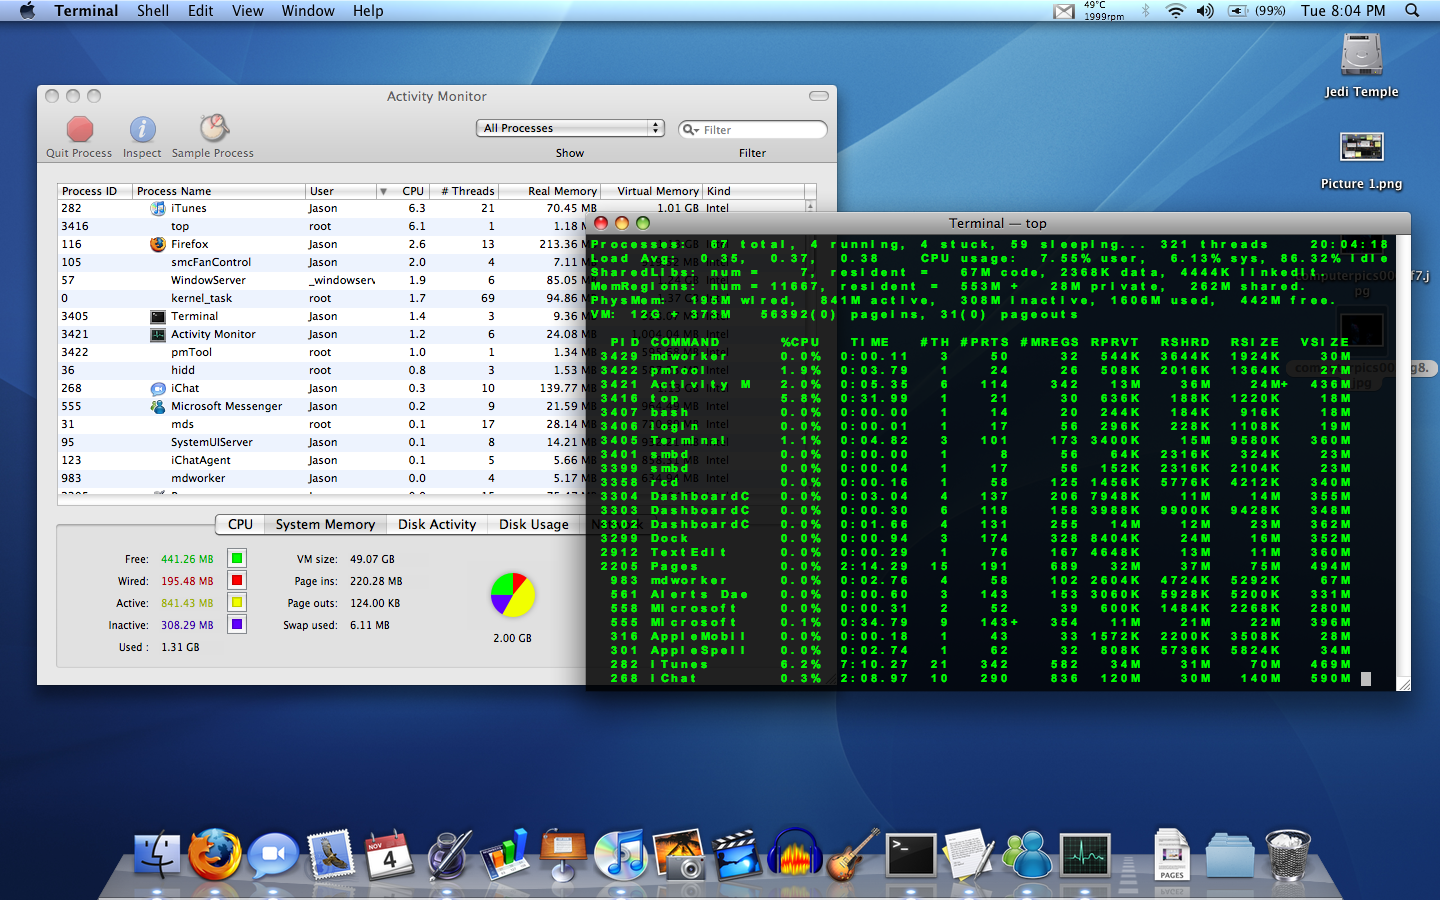Screen dimensions: 1440x900
Task: Open the Shell menu
Action: tap(153, 10)
